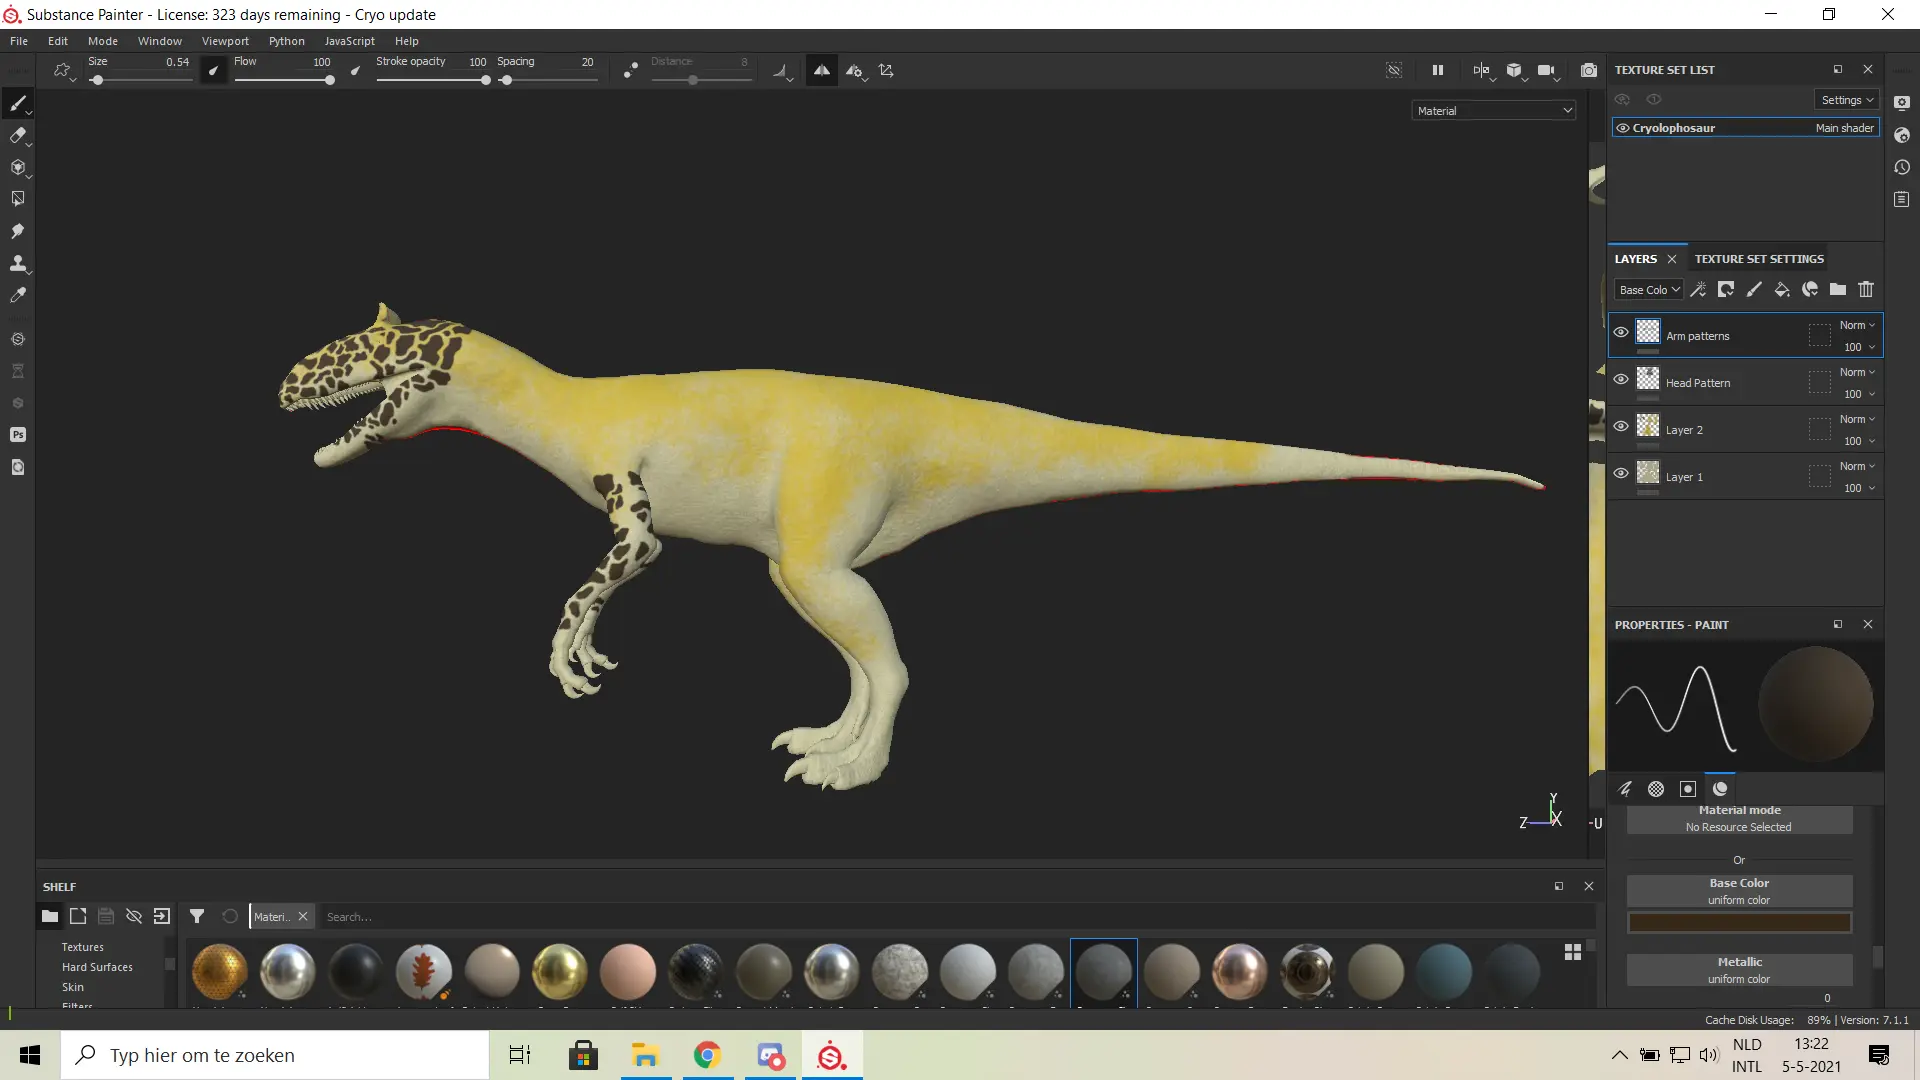Open Layer 1 blend mode Norm dropdown

click(x=1857, y=466)
